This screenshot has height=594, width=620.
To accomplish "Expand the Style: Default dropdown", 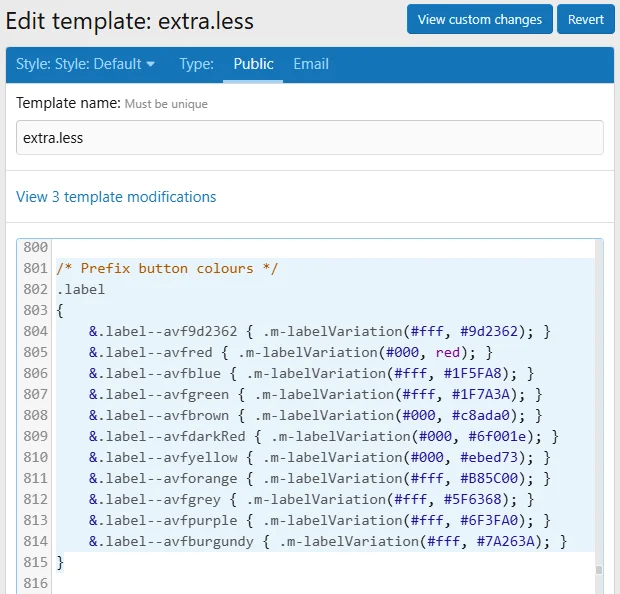I will (x=85, y=64).
